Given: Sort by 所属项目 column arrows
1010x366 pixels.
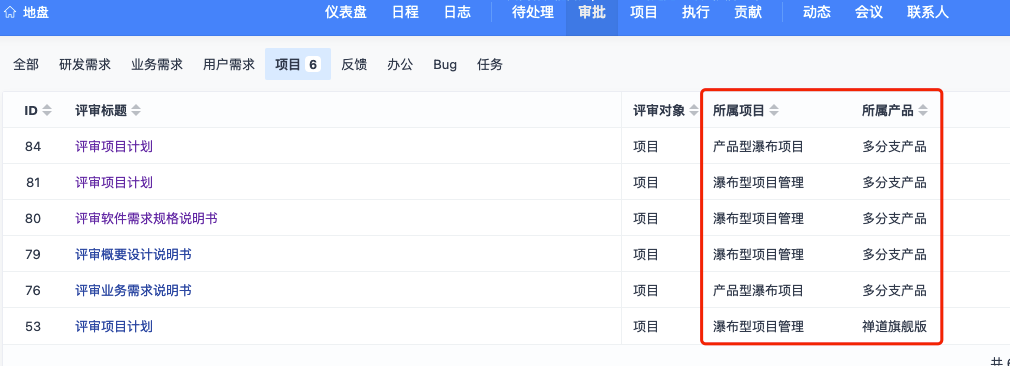Looking at the screenshot, I should (x=774, y=111).
